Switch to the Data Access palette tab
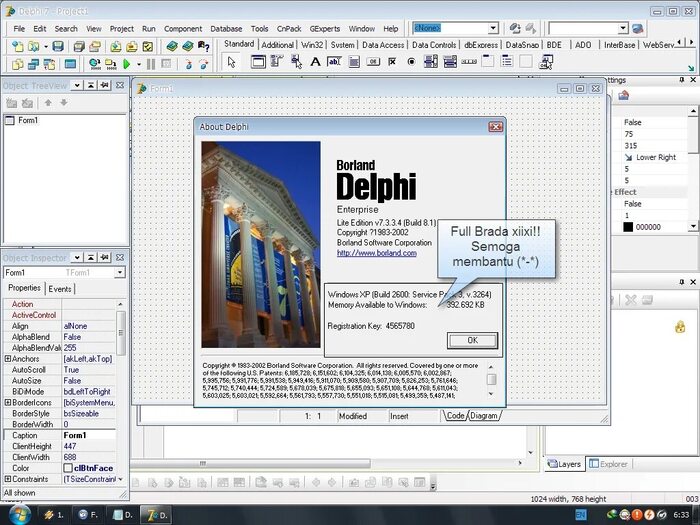The height and width of the screenshot is (525, 700). point(383,45)
